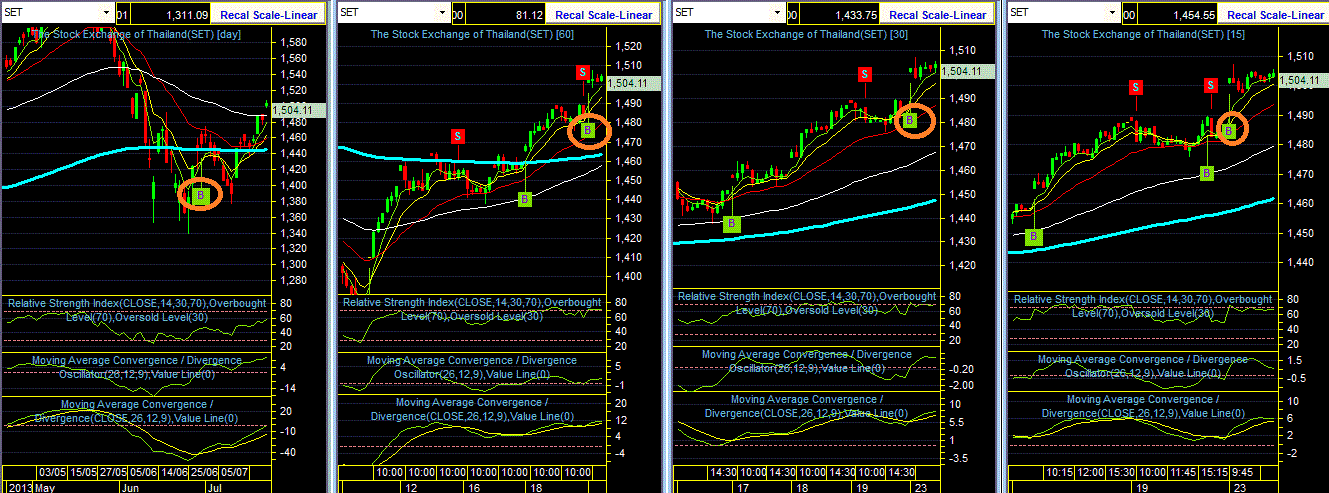Select the top red S sell marker on 60-minute chart
The image size is (1329, 493).
tap(582, 72)
